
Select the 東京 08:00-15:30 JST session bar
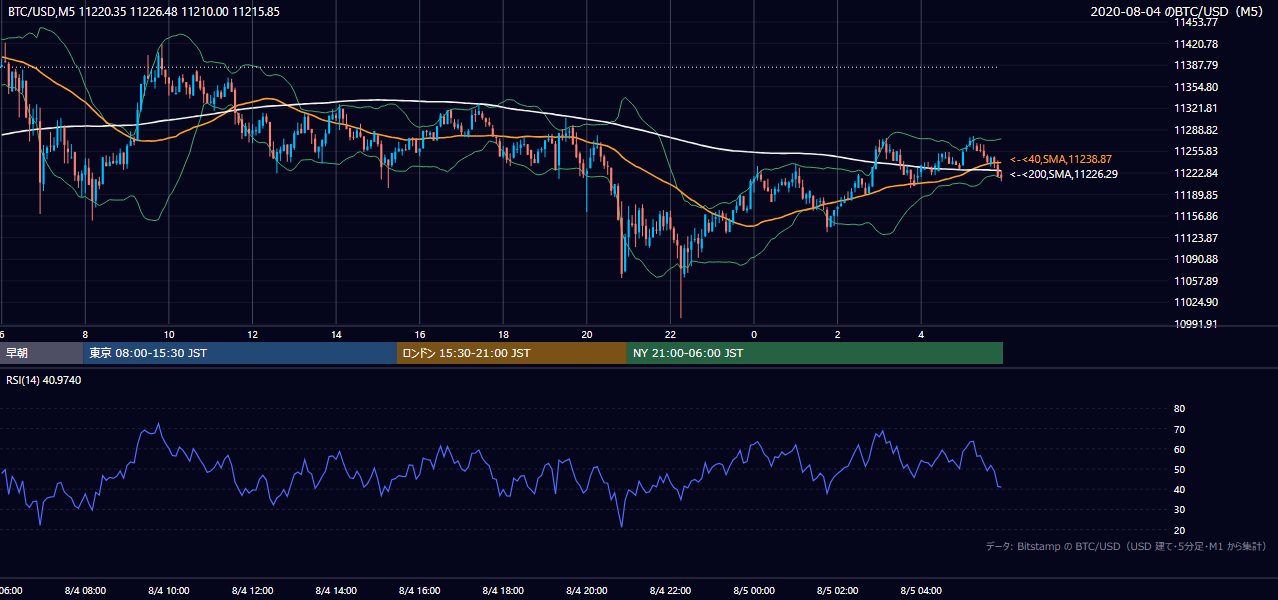239,353
